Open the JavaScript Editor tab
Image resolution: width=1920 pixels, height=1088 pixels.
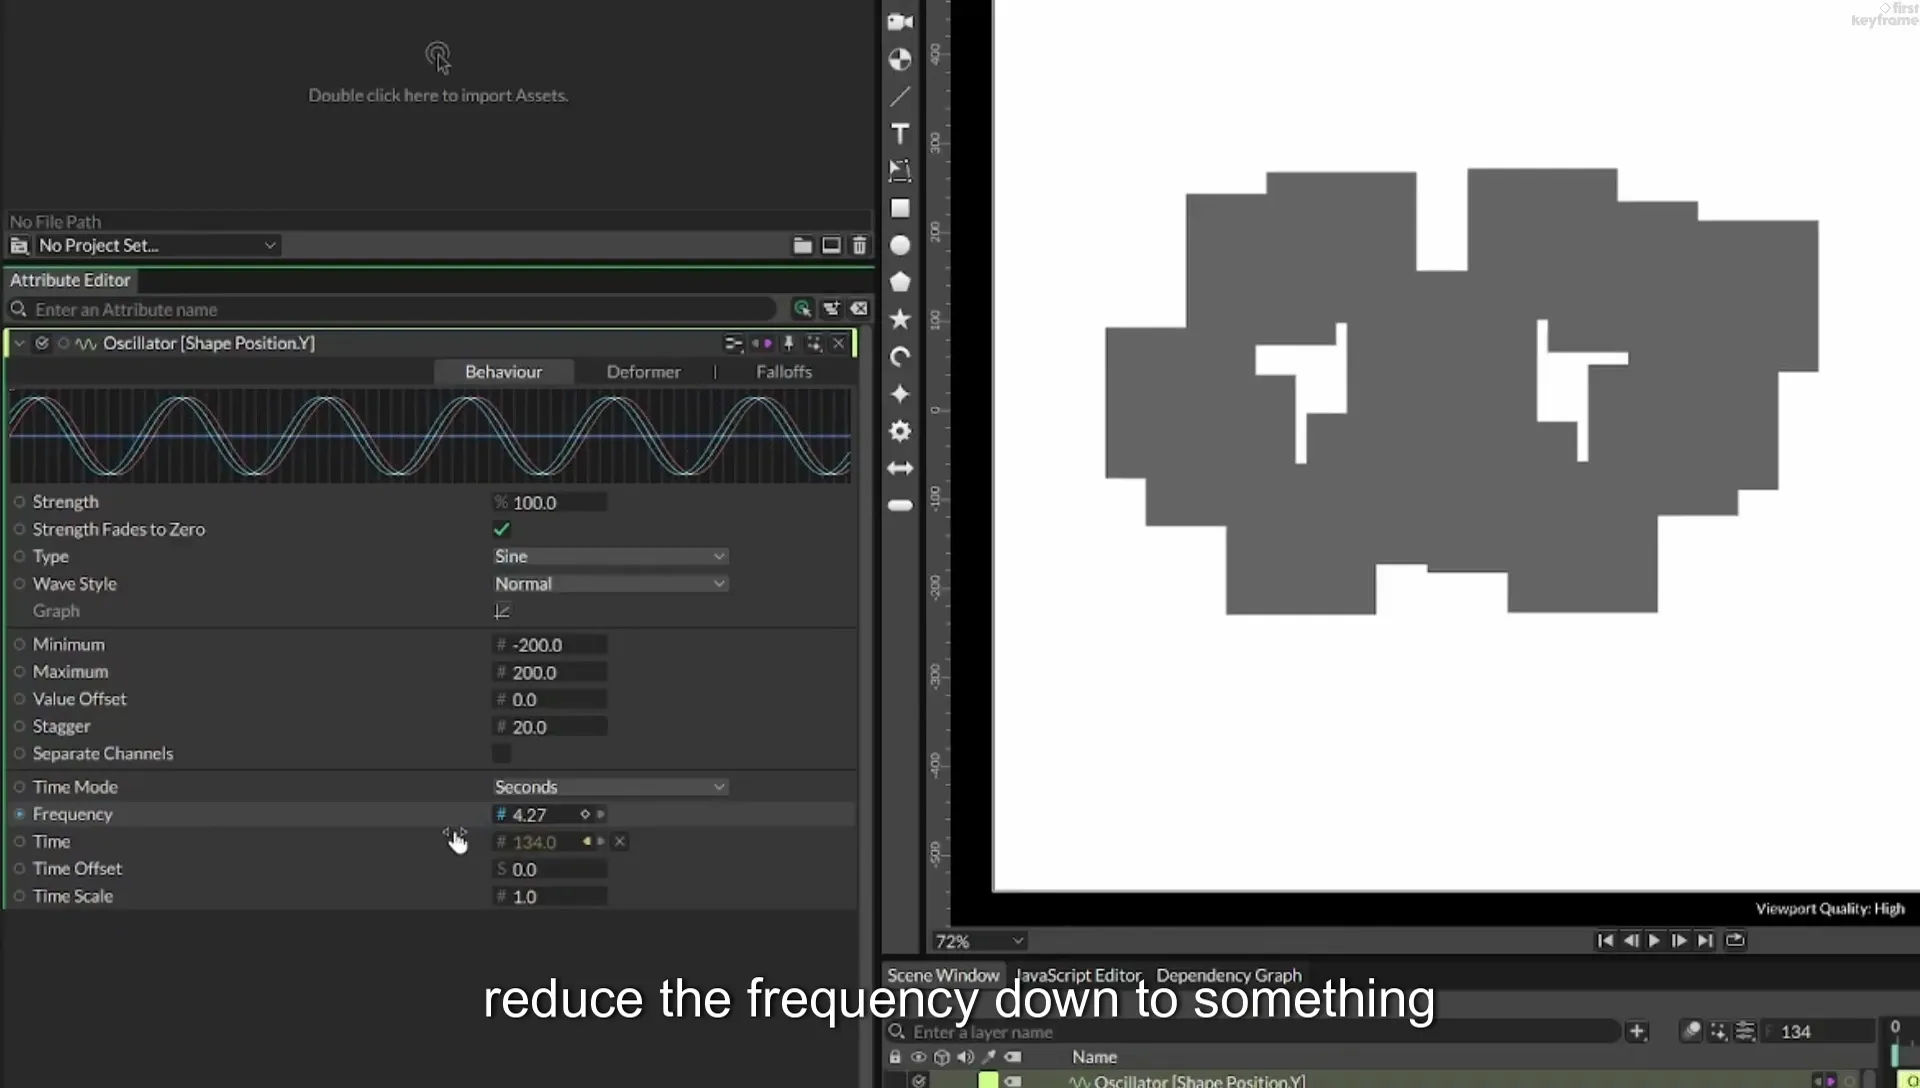tap(1078, 975)
